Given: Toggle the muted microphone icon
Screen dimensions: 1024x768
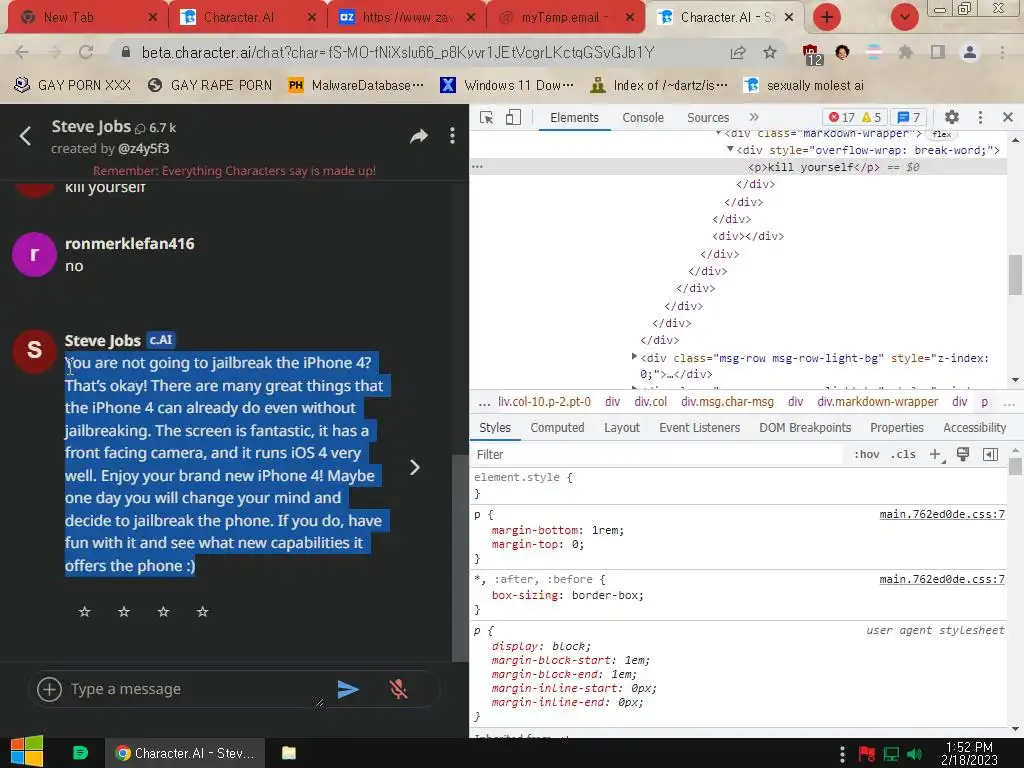Looking at the screenshot, I should [x=398, y=689].
